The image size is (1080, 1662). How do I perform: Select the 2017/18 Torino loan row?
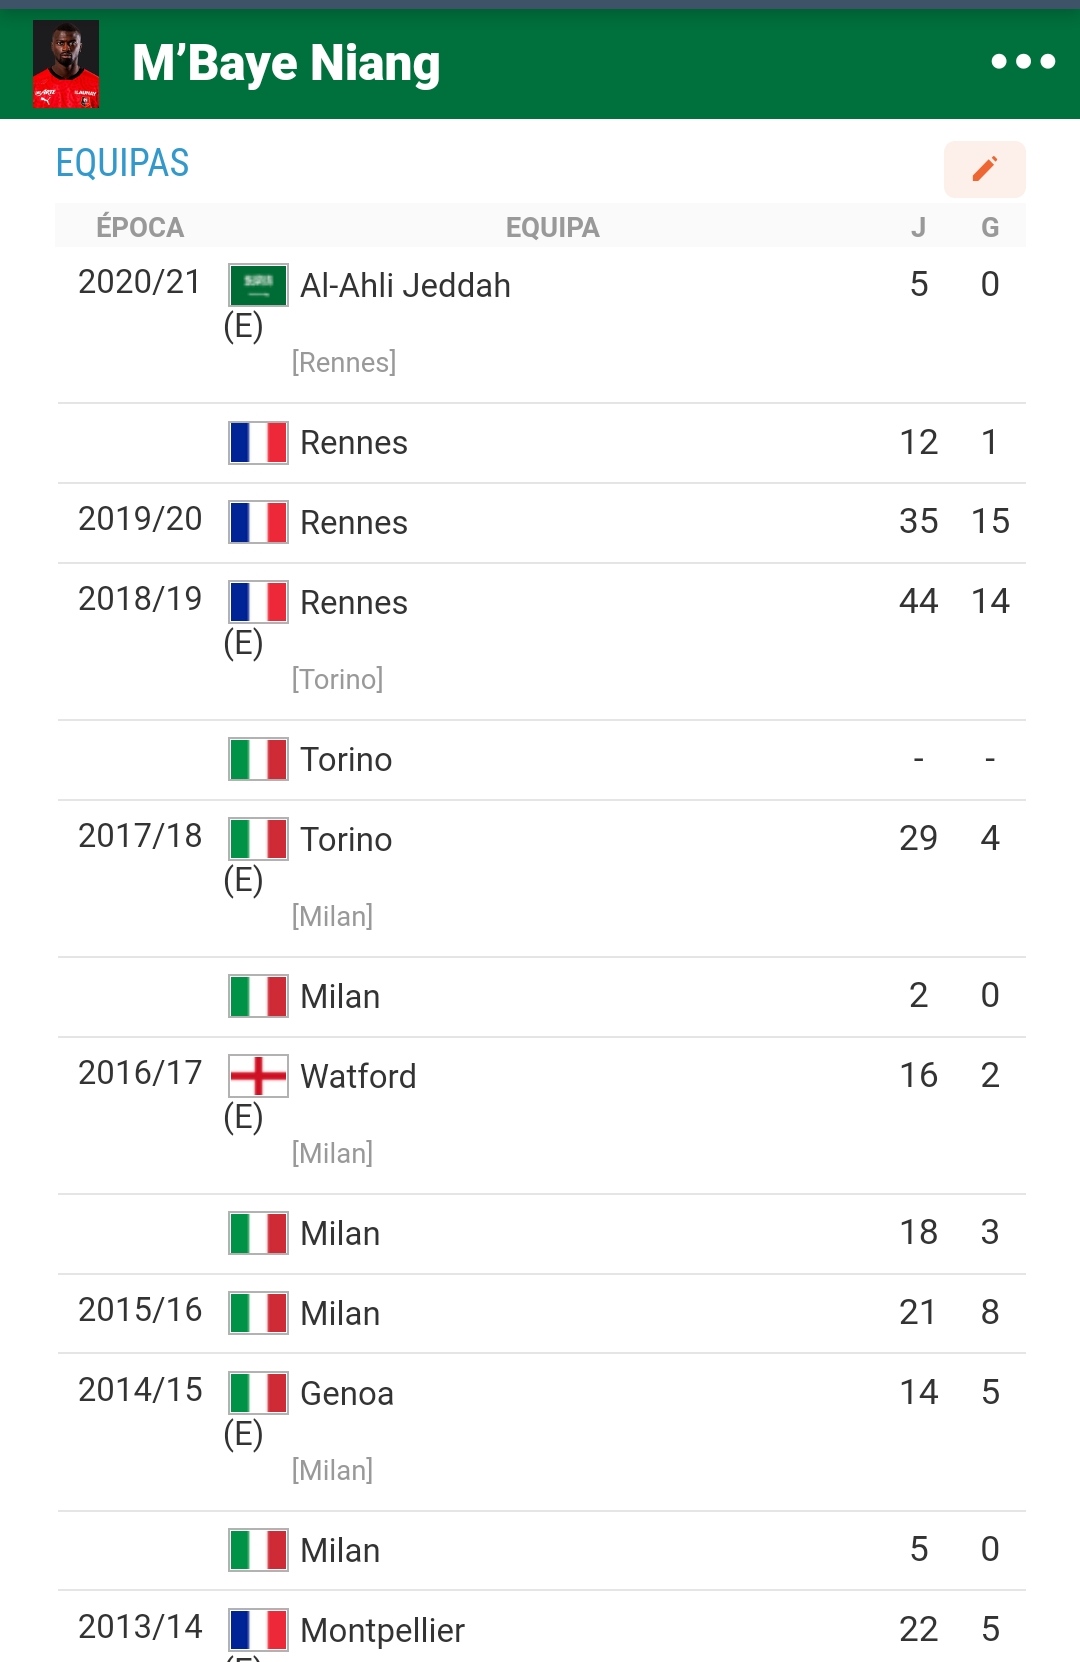pyautogui.click(x=542, y=879)
